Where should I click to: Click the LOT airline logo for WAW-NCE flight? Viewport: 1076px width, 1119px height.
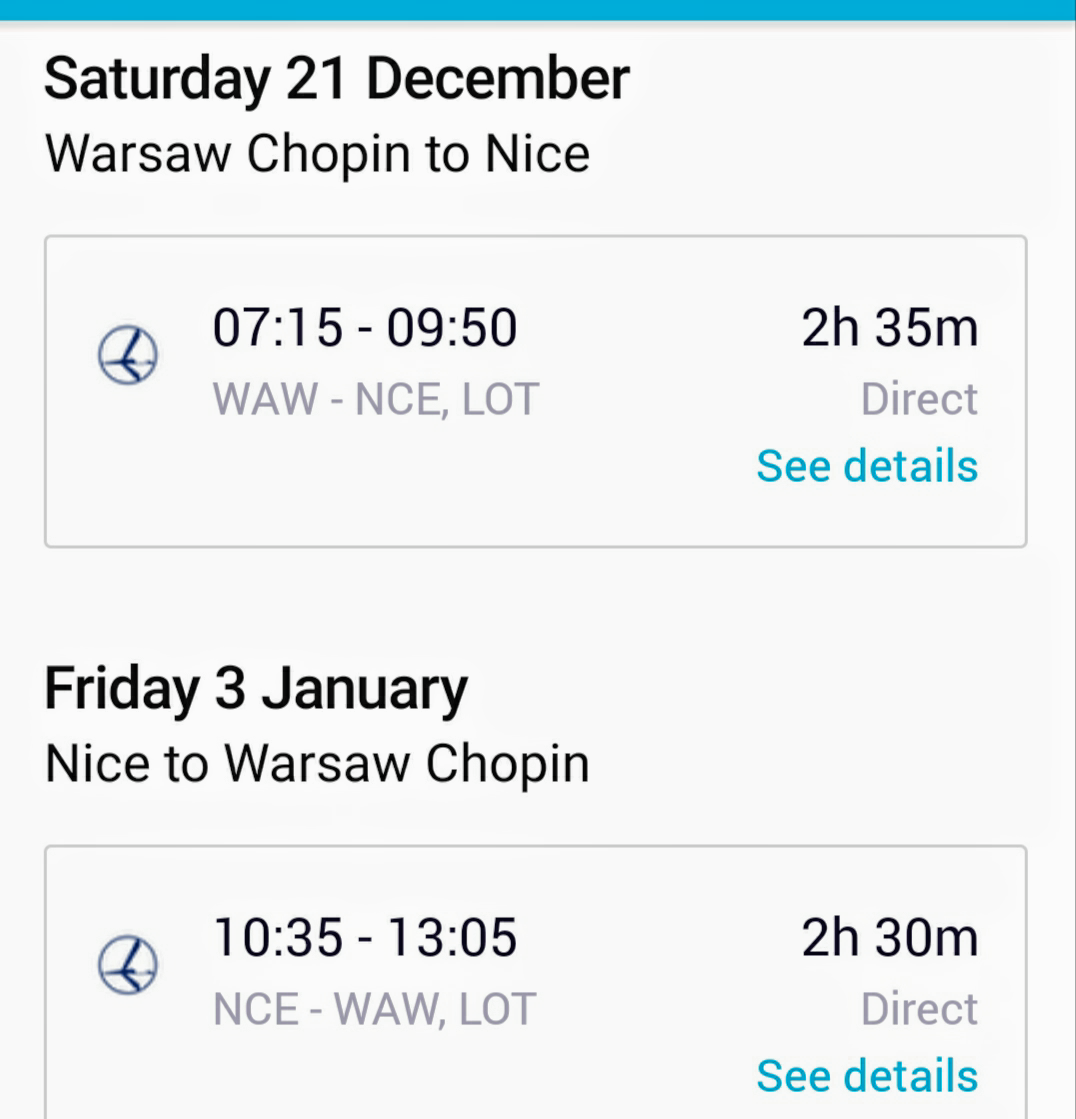pos(127,356)
